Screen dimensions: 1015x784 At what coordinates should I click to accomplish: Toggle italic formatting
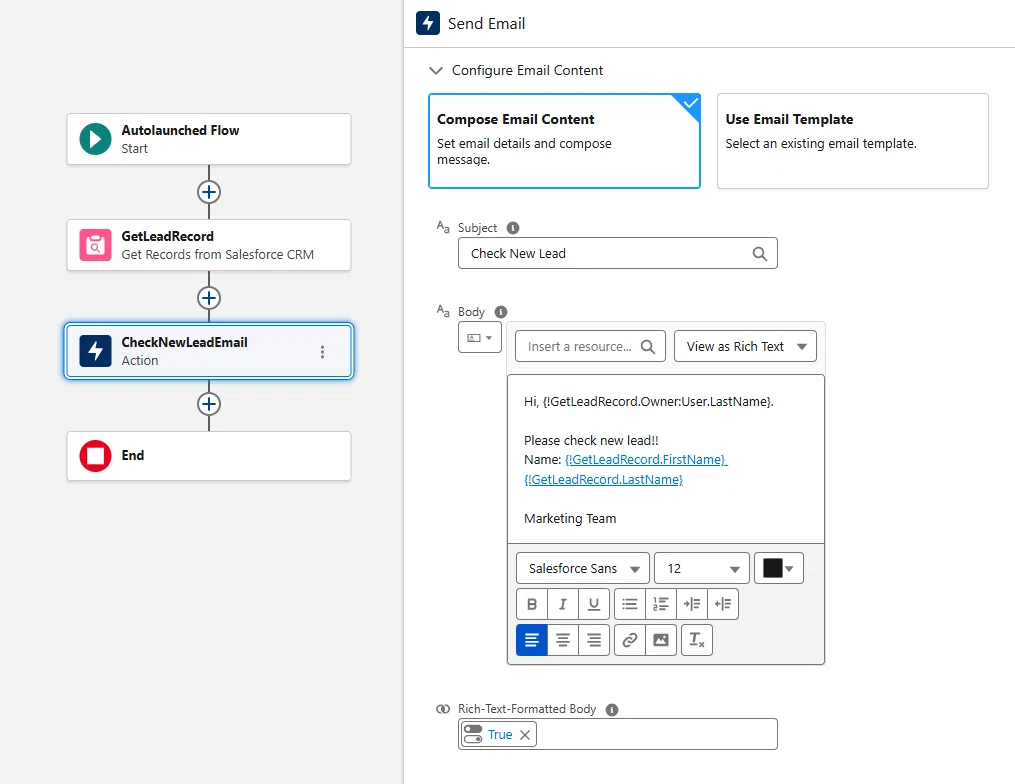(x=563, y=604)
